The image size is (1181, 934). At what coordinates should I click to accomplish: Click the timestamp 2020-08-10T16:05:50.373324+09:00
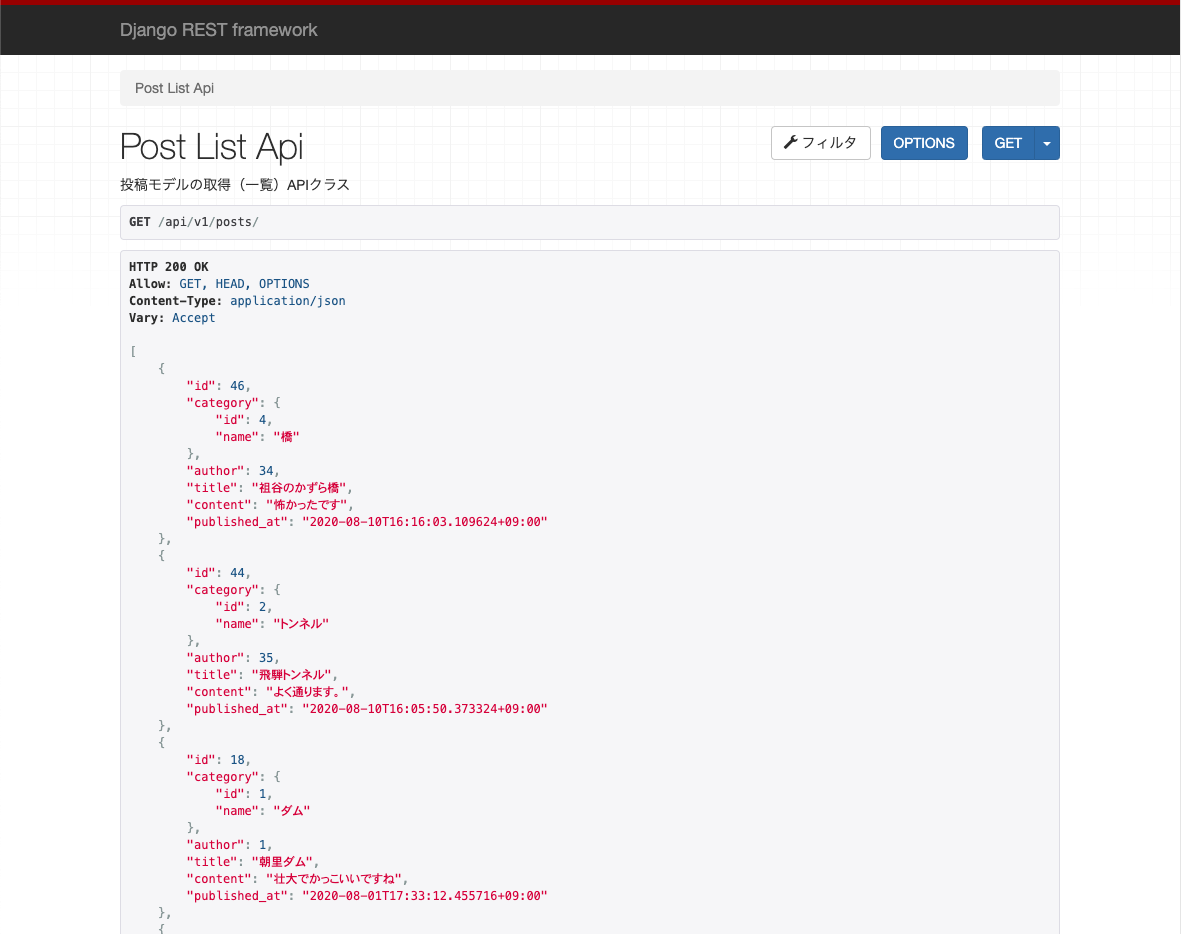tap(425, 709)
